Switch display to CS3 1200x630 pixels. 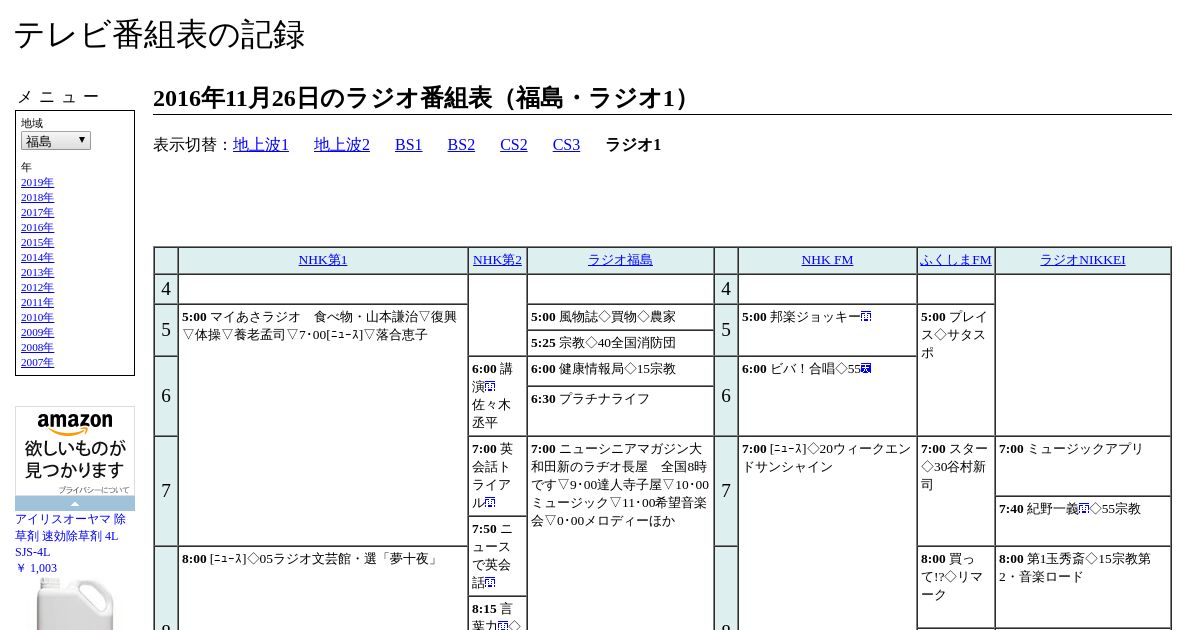(x=566, y=145)
